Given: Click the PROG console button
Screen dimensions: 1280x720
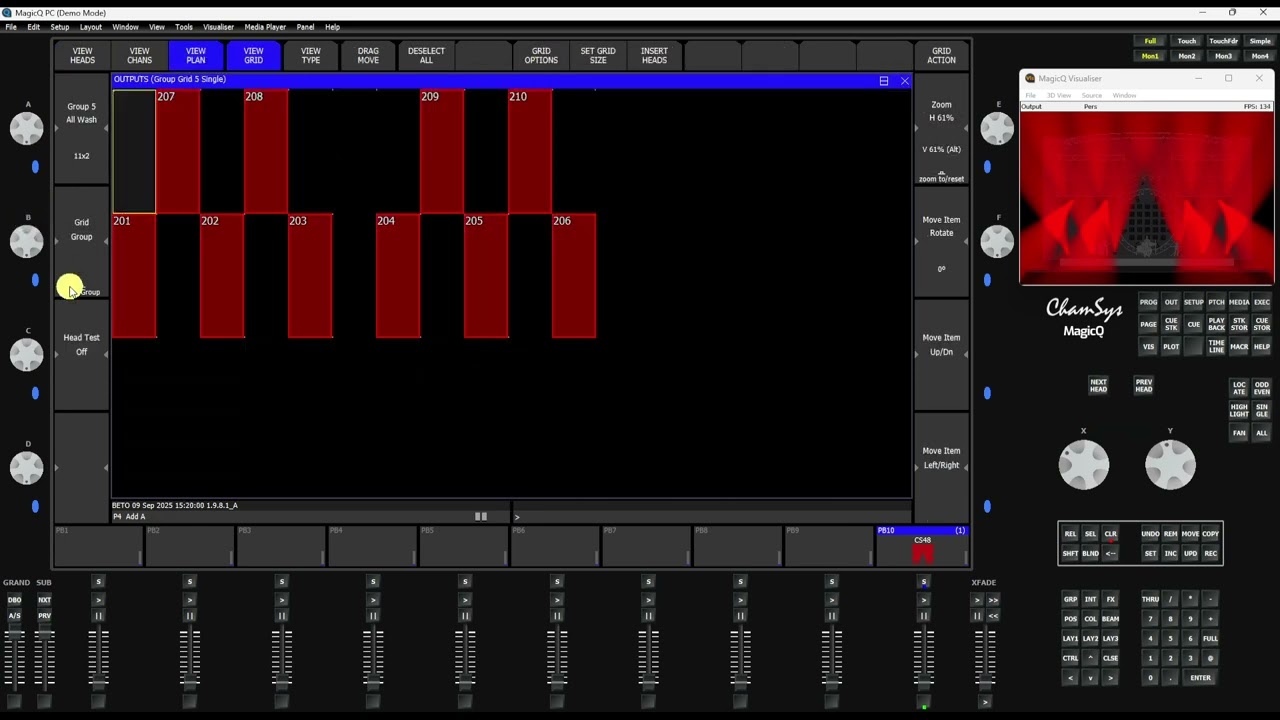Looking at the screenshot, I should tap(1148, 302).
